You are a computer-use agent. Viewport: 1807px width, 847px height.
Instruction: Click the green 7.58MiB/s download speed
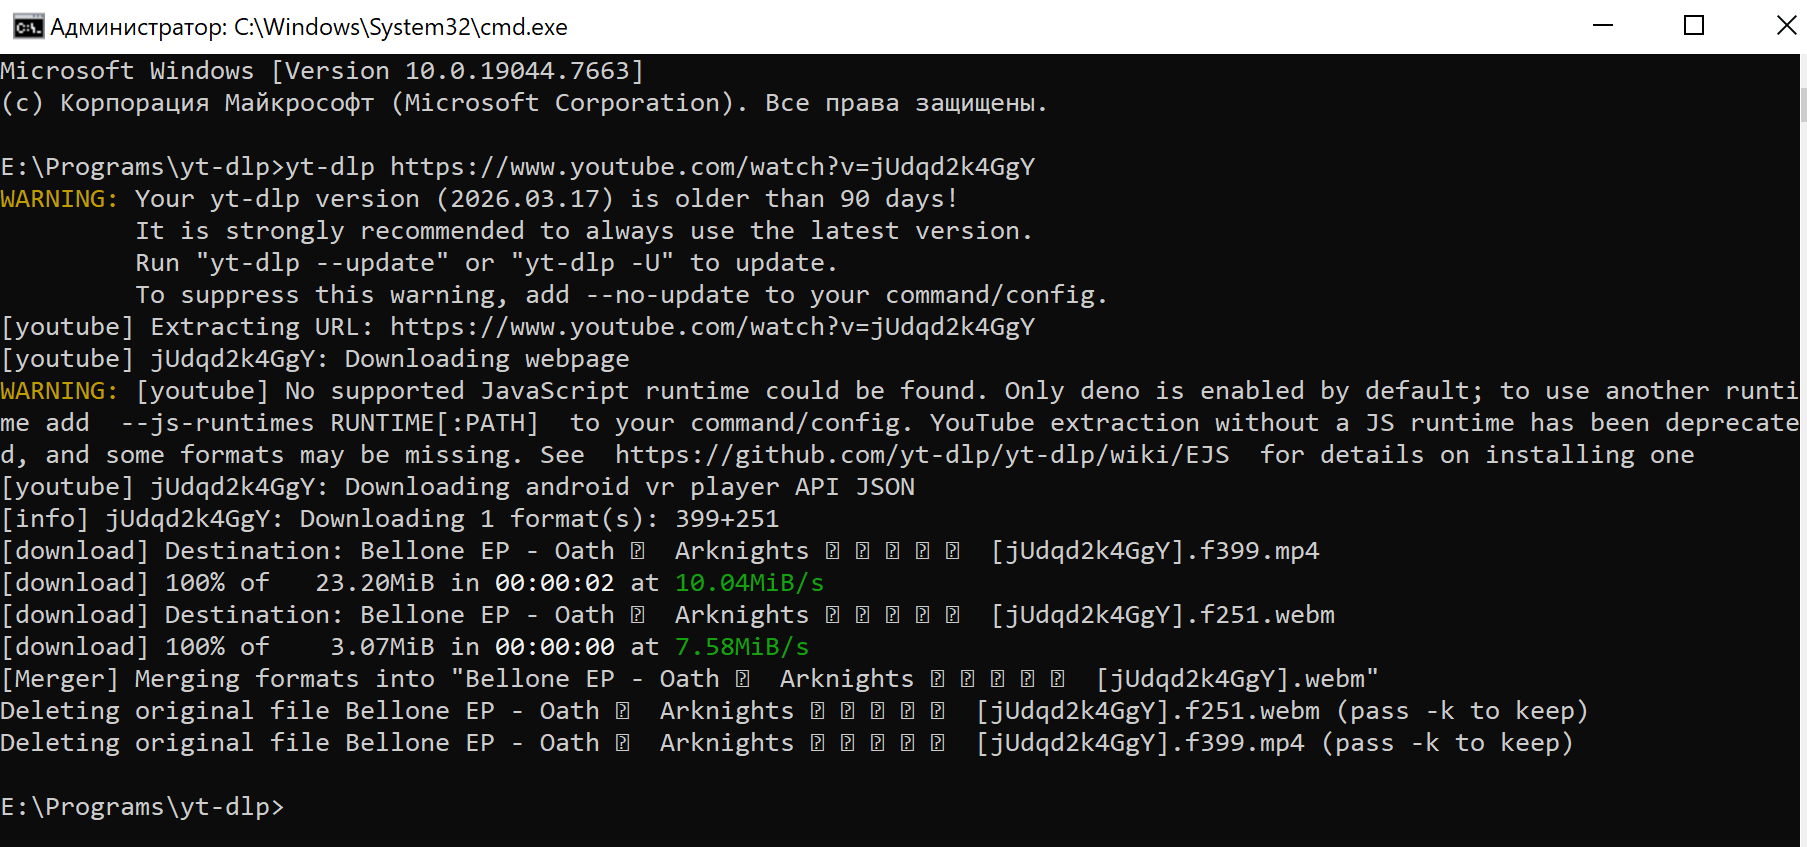click(x=742, y=647)
